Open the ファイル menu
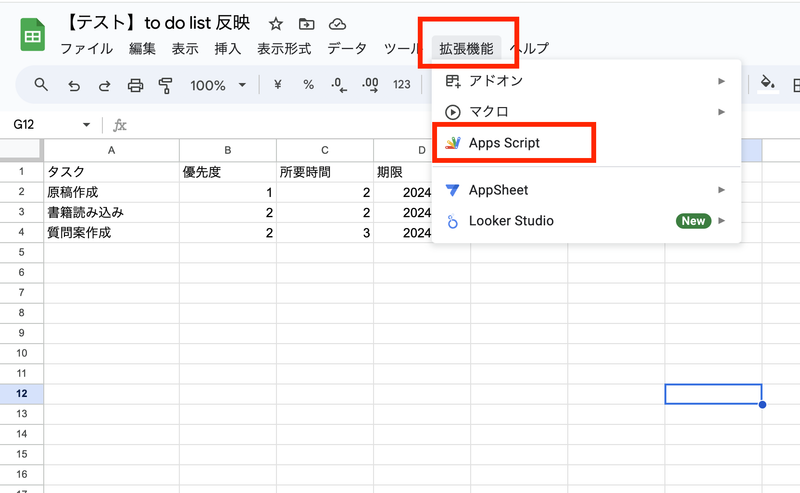Image resolution: width=800 pixels, height=493 pixels. click(x=86, y=48)
